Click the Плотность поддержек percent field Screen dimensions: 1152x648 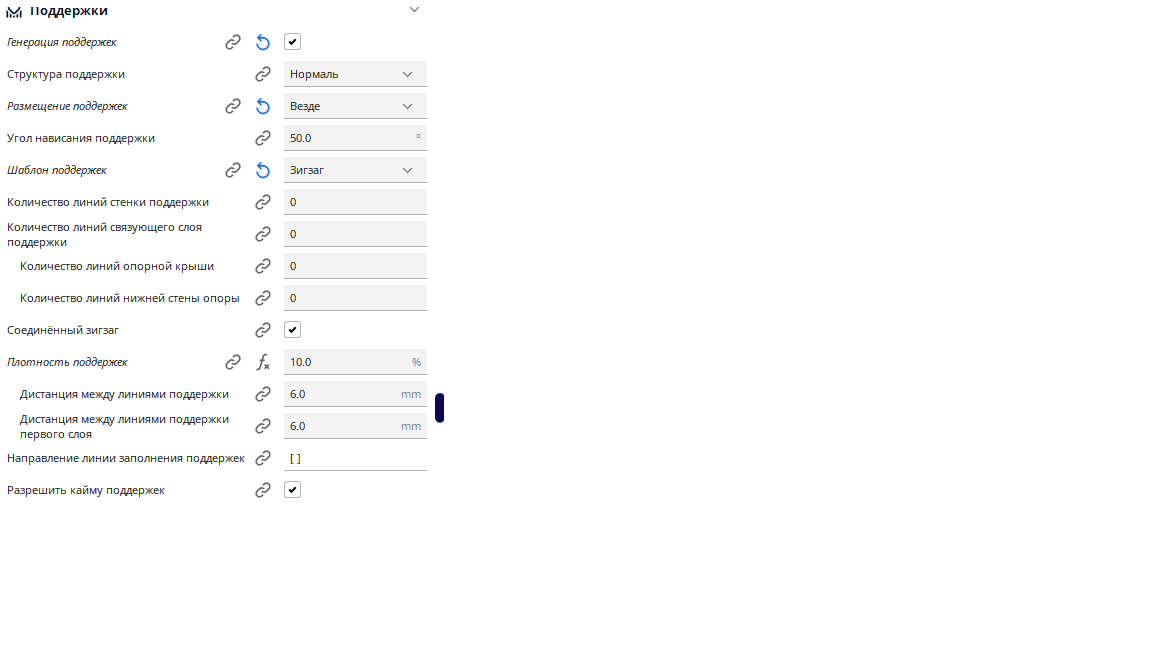[x=355, y=362]
